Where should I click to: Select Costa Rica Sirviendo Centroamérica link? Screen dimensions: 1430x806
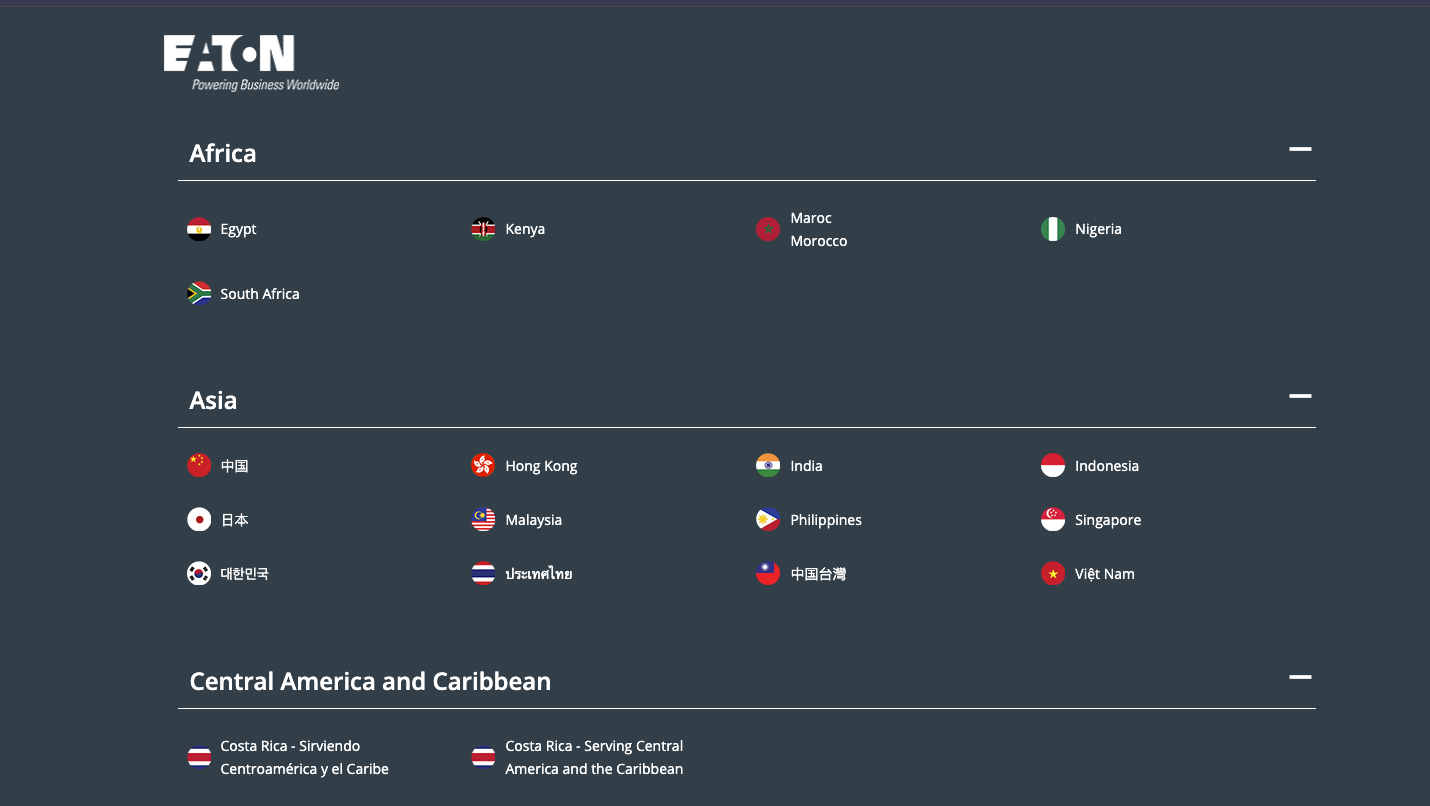[x=304, y=758]
